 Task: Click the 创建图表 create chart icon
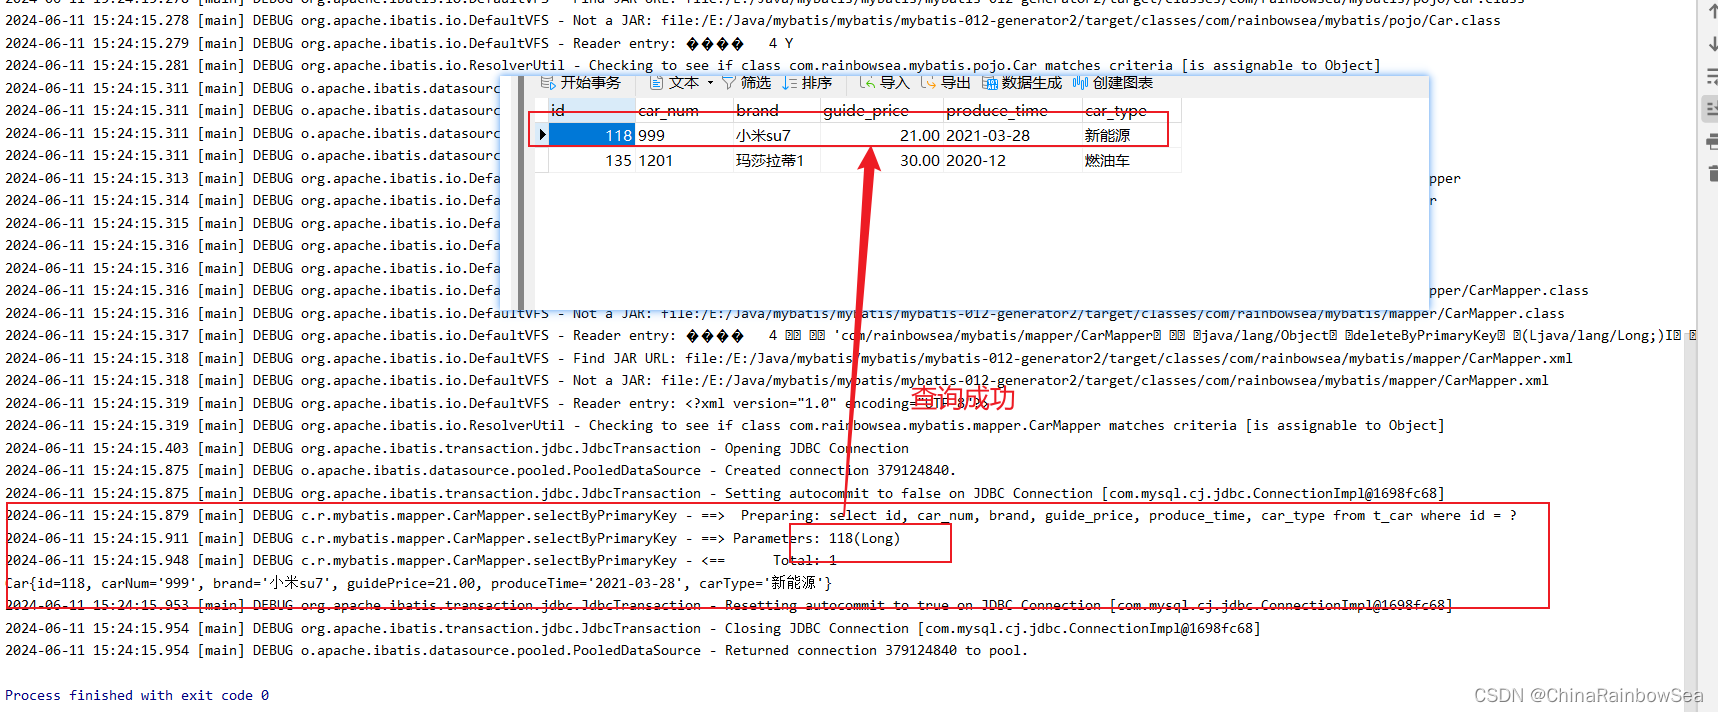coord(1080,83)
